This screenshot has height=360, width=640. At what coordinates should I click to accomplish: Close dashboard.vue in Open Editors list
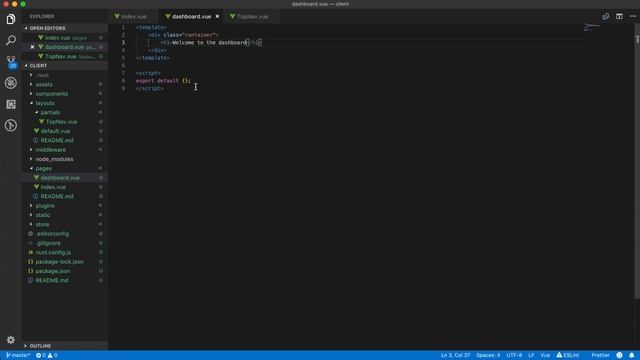(x=32, y=47)
